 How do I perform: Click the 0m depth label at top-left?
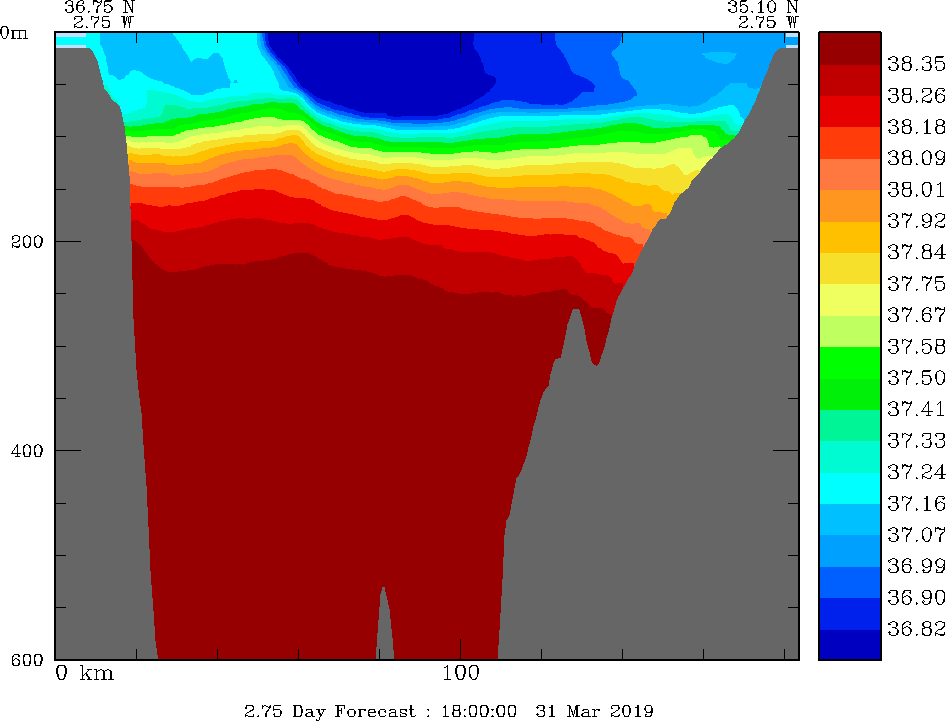coord(14,33)
